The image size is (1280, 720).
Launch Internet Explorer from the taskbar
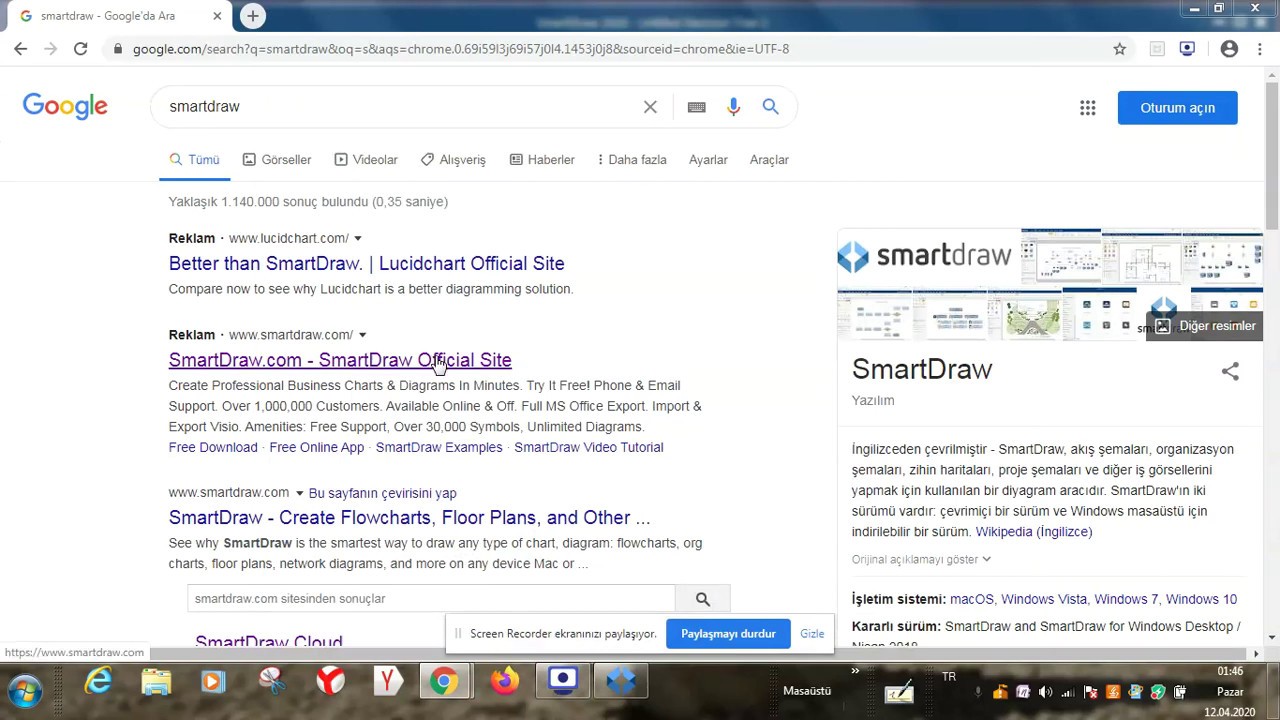(x=98, y=682)
